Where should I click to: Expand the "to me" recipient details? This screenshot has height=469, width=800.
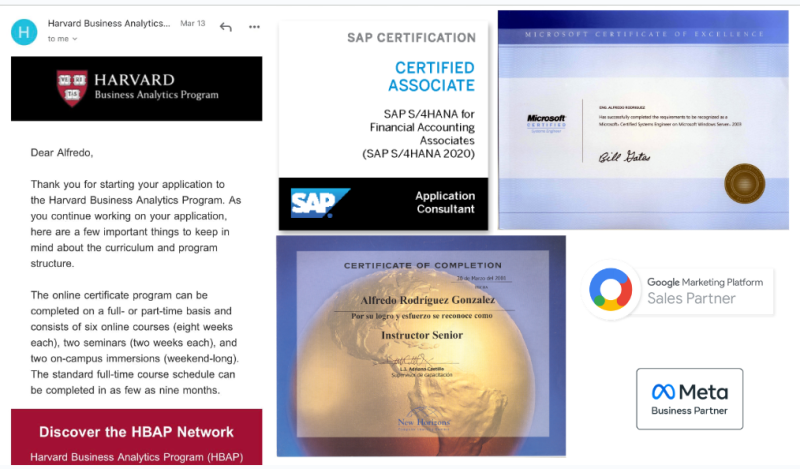(62, 39)
